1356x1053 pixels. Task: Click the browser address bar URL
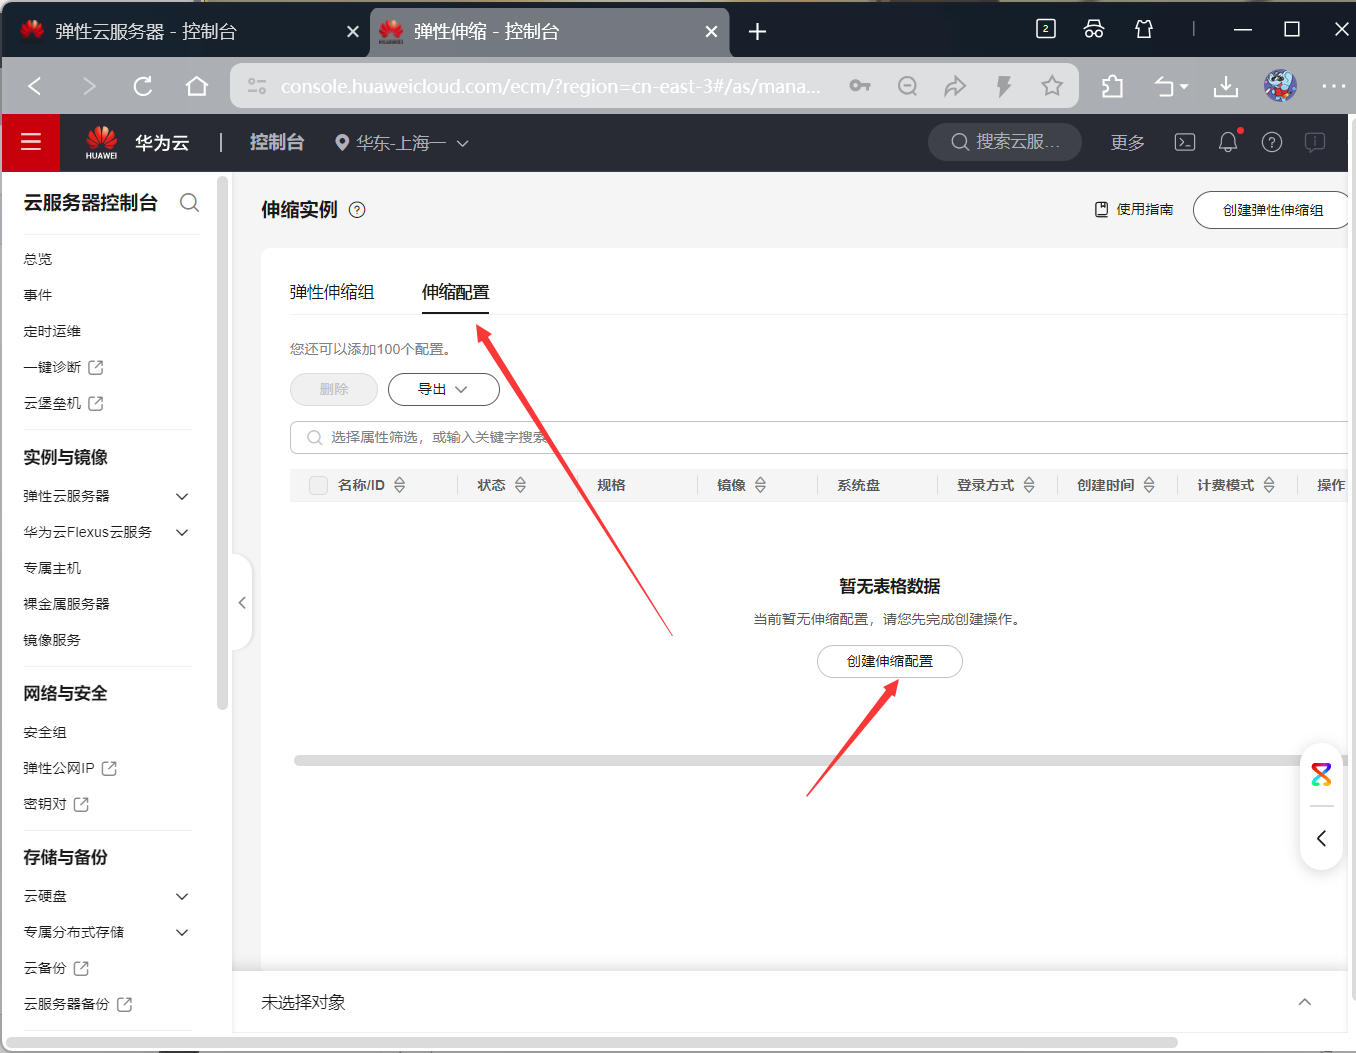(551, 86)
